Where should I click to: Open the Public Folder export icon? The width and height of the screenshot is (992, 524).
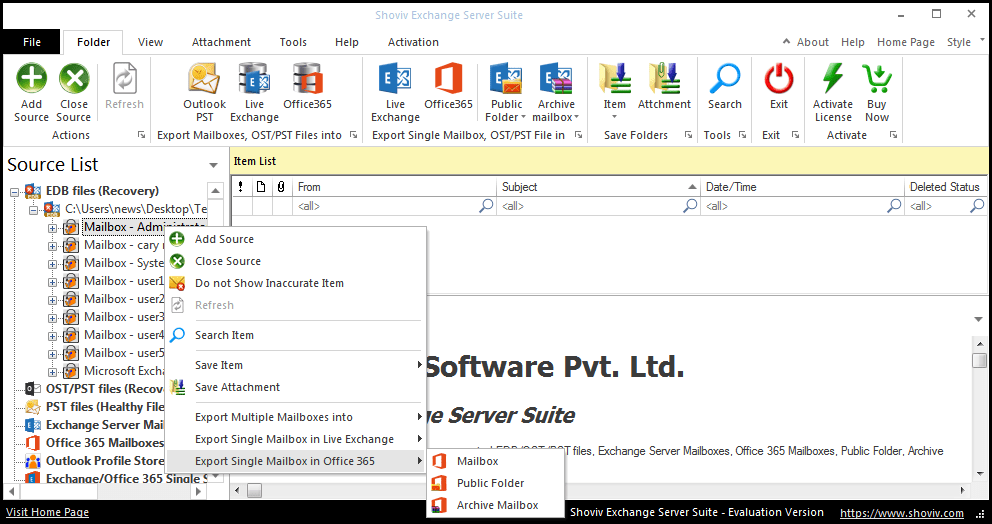tap(505, 78)
